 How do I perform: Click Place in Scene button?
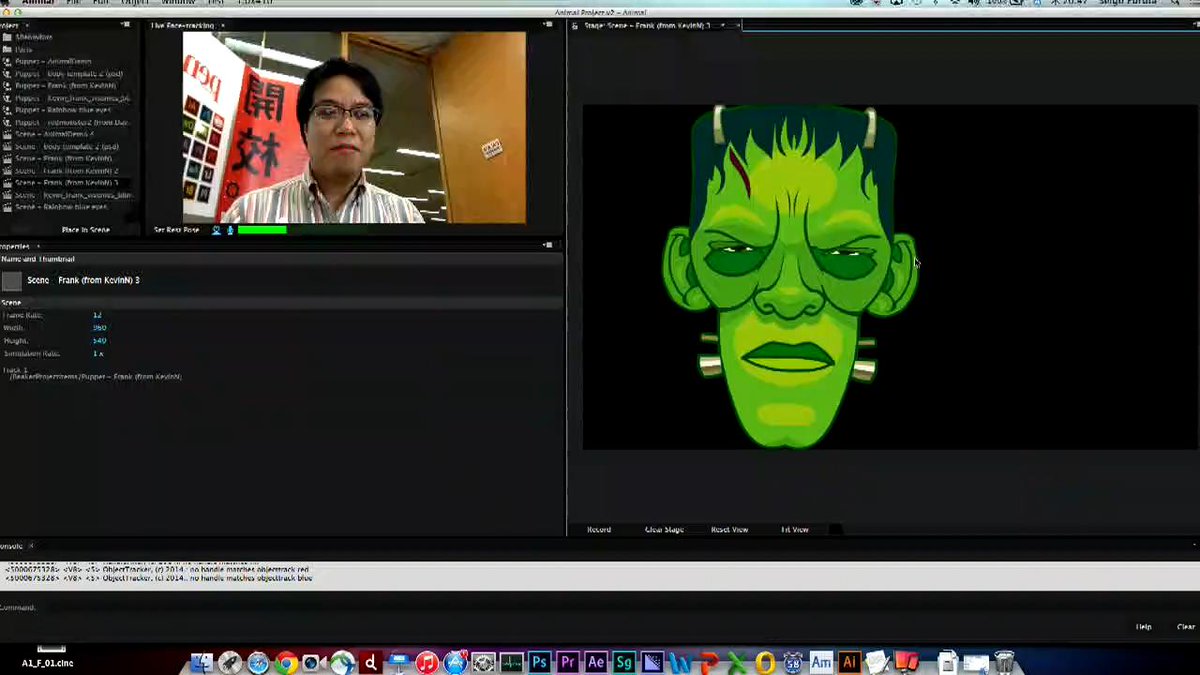pos(86,230)
